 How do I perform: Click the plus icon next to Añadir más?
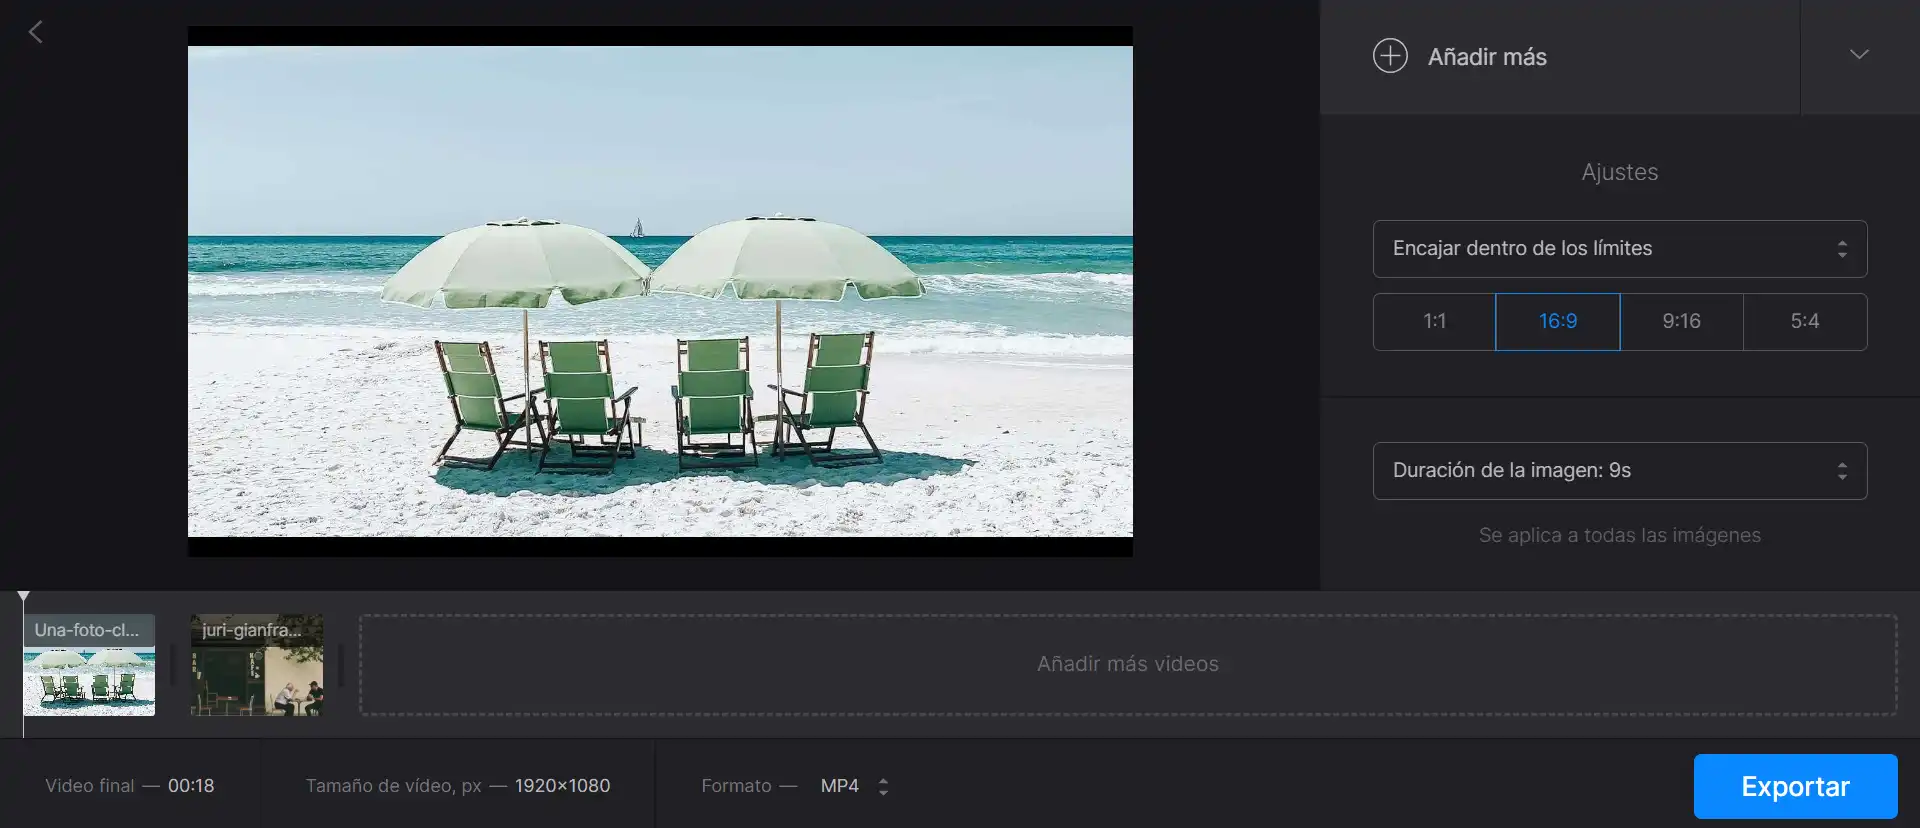[1390, 56]
